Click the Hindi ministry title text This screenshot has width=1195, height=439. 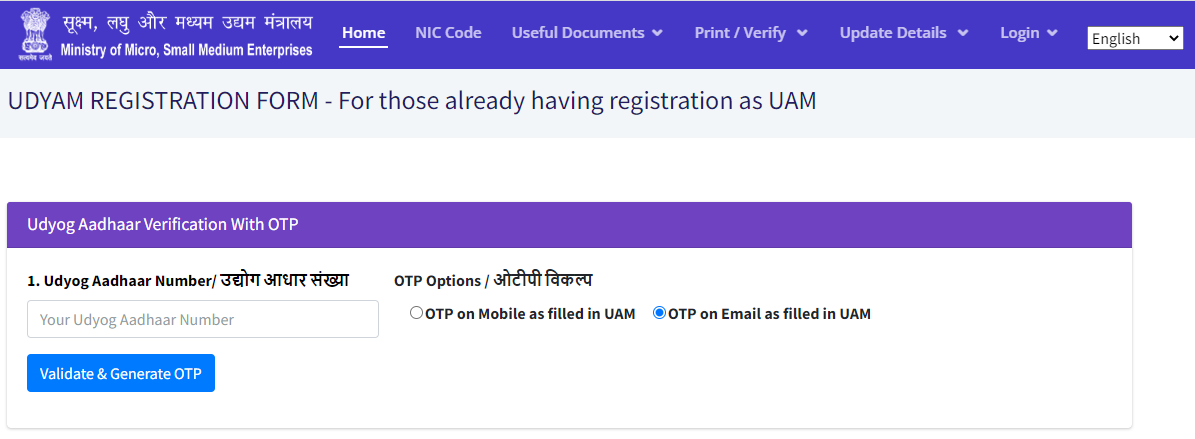click(x=187, y=23)
